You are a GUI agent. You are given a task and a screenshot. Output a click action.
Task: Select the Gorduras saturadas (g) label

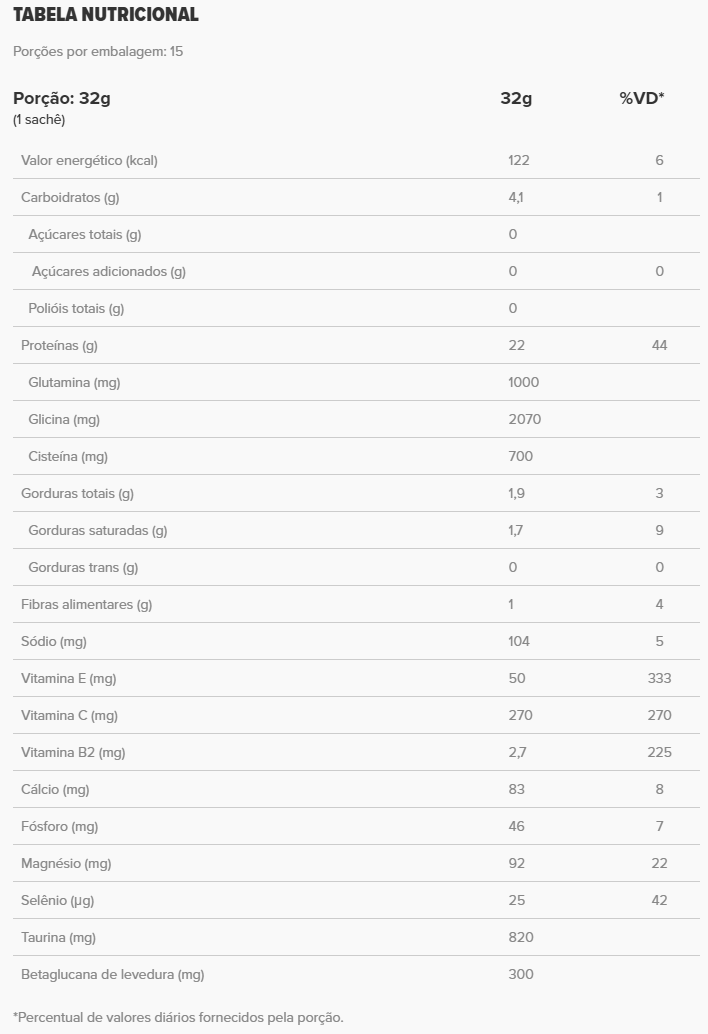(x=98, y=530)
